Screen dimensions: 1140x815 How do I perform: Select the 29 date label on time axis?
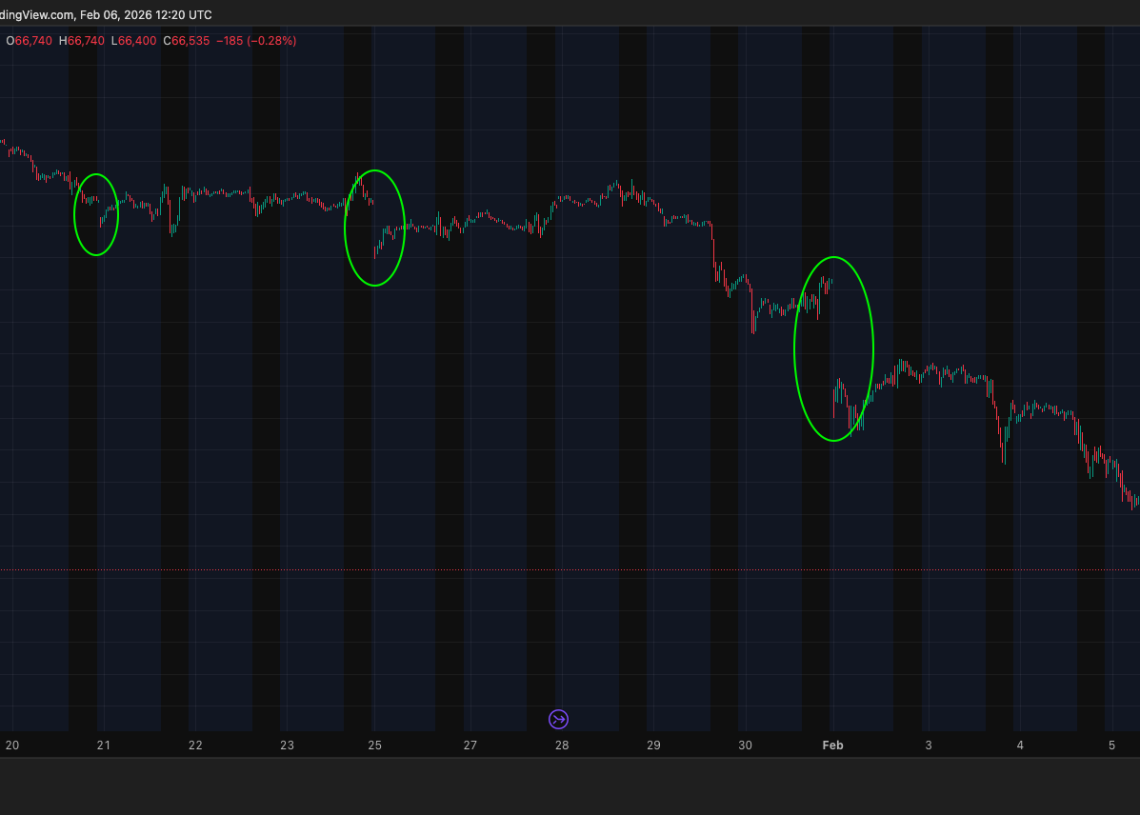pos(653,745)
